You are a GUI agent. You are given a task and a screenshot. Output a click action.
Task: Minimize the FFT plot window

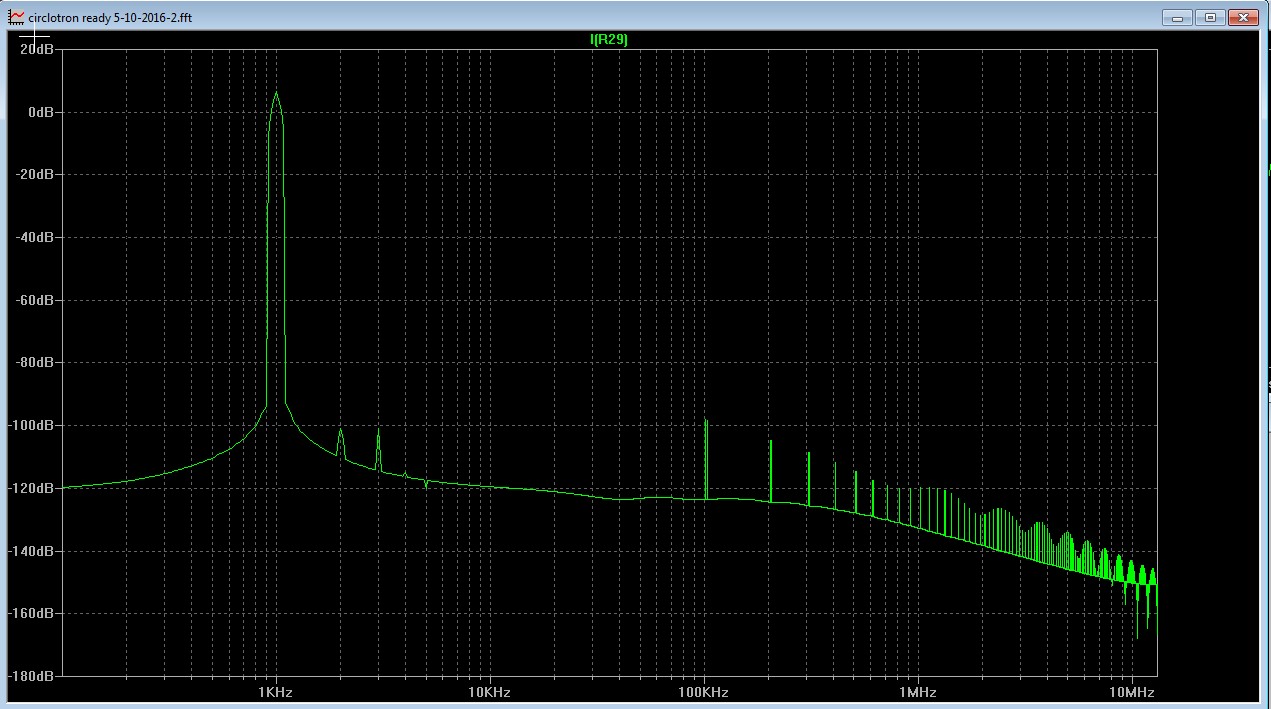coord(1180,17)
